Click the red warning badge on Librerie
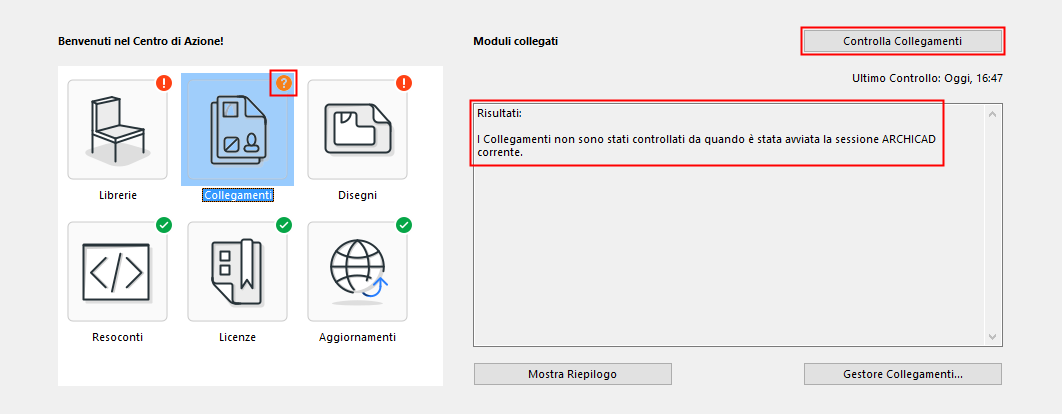 [164, 83]
